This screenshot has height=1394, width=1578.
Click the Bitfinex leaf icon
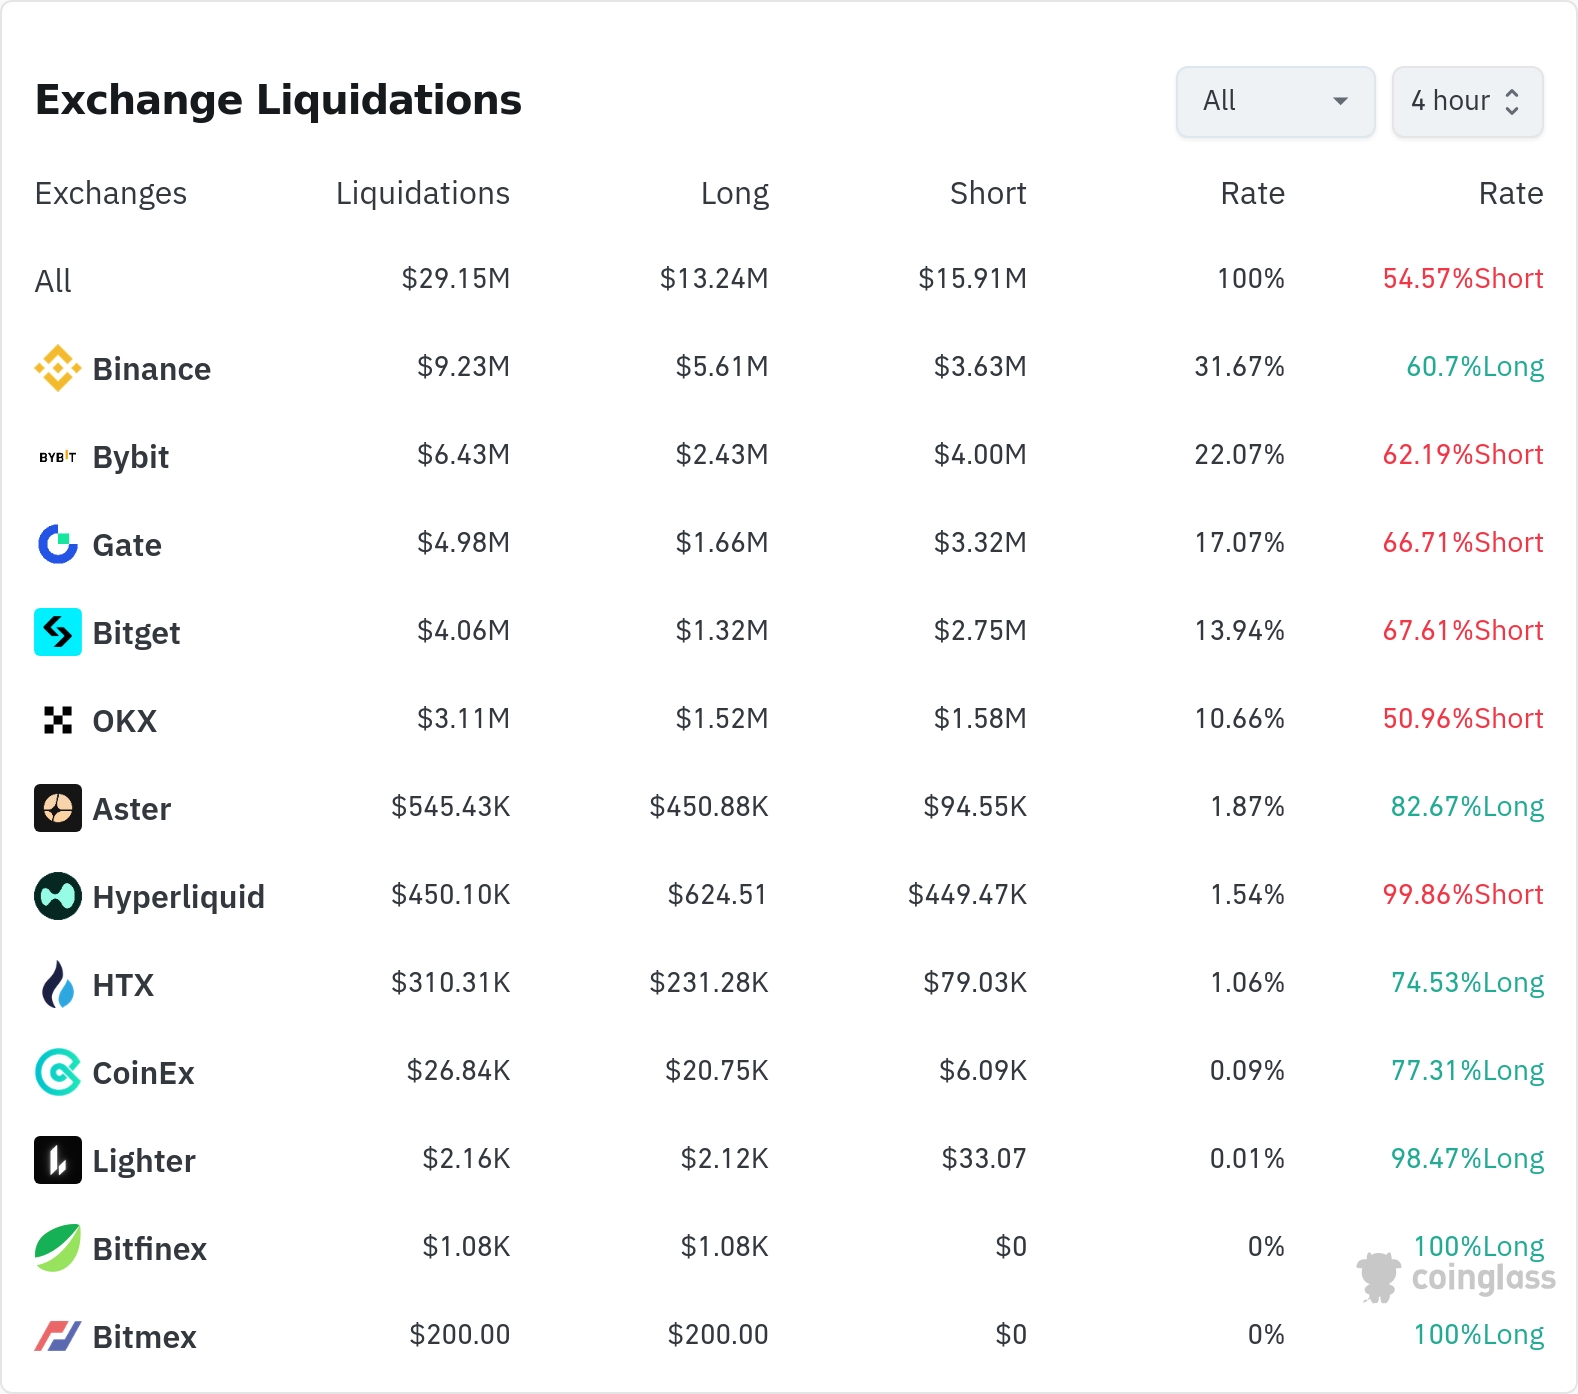(58, 1248)
